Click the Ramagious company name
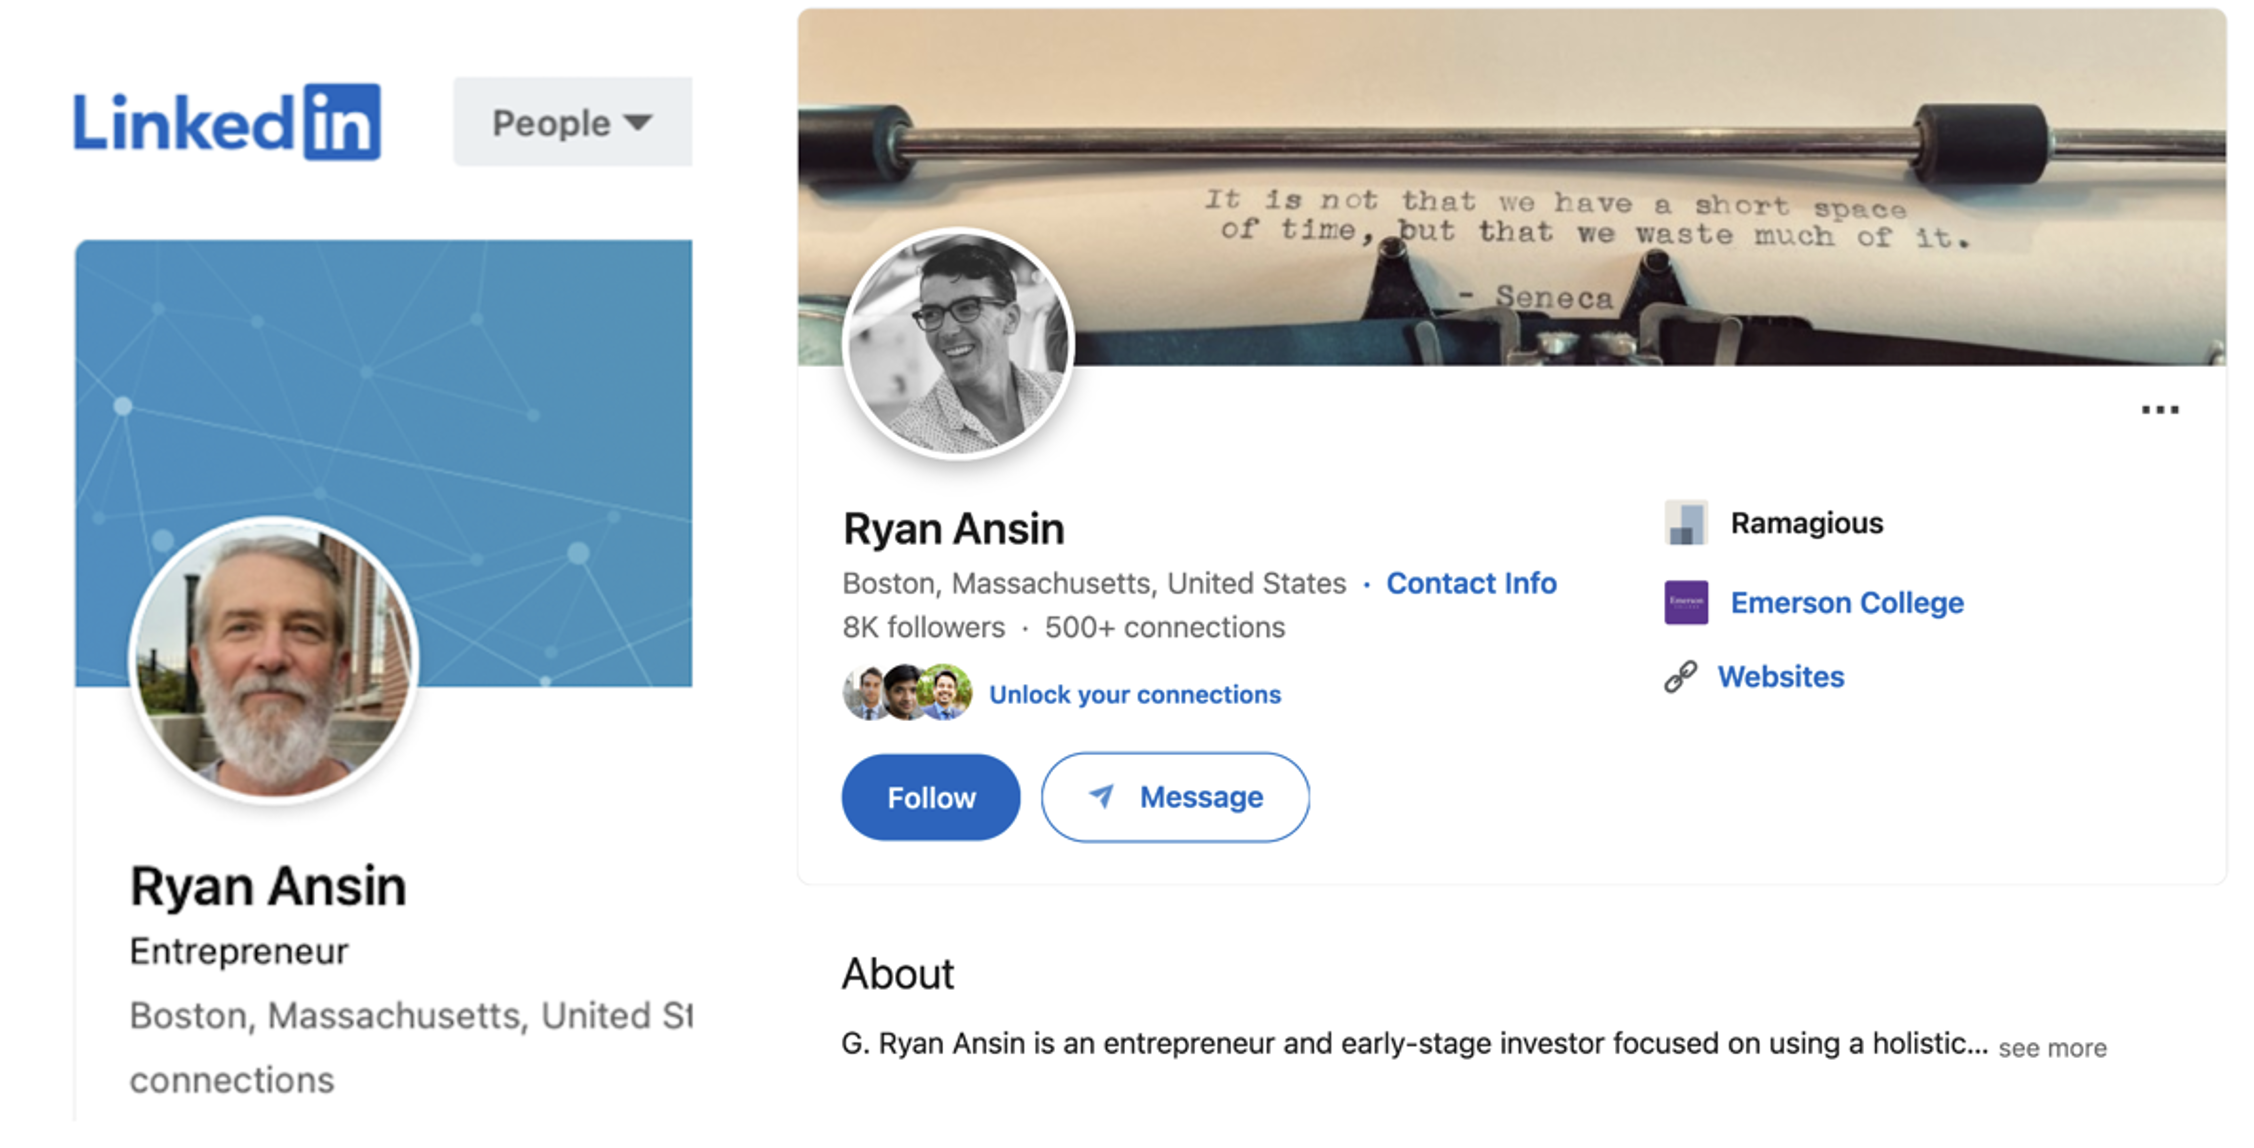This screenshot has width=2254, height=1148. pyautogui.click(x=1807, y=523)
